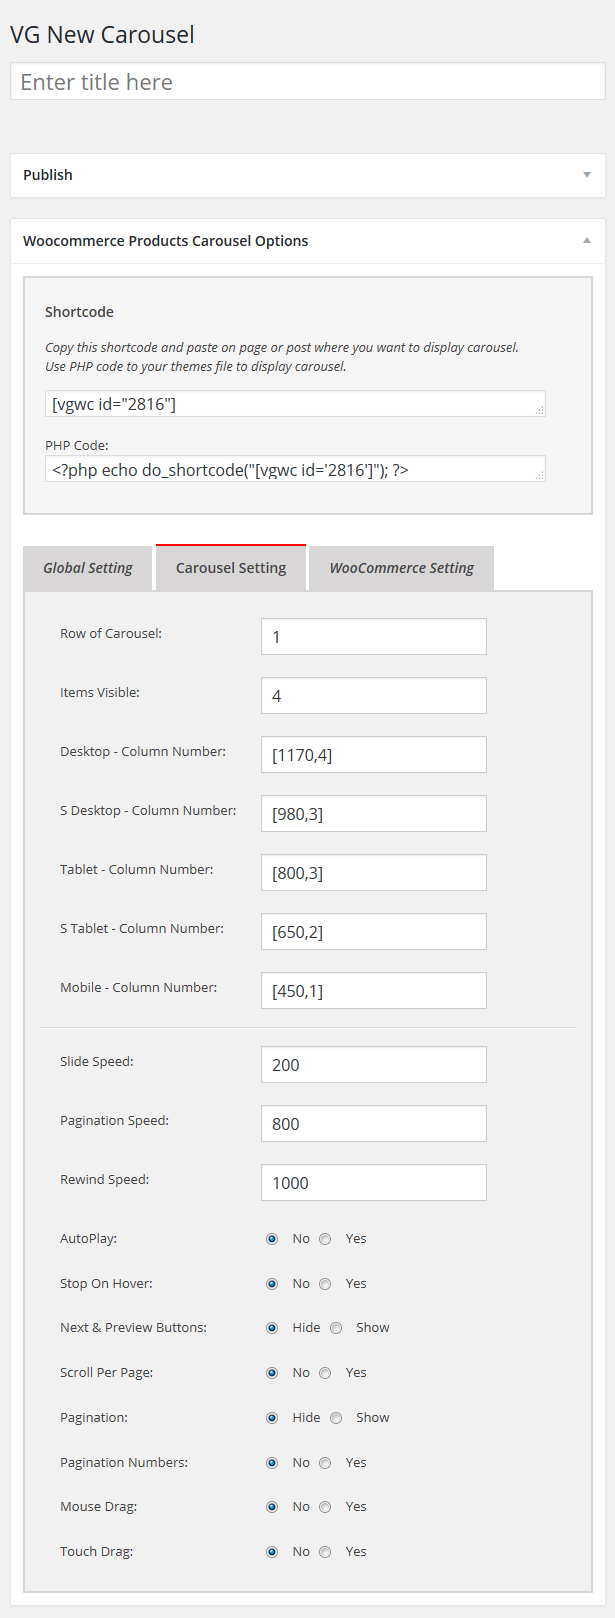Select Yes for Pagination Numbers

pyautogui.click(x=325, y=1463)
